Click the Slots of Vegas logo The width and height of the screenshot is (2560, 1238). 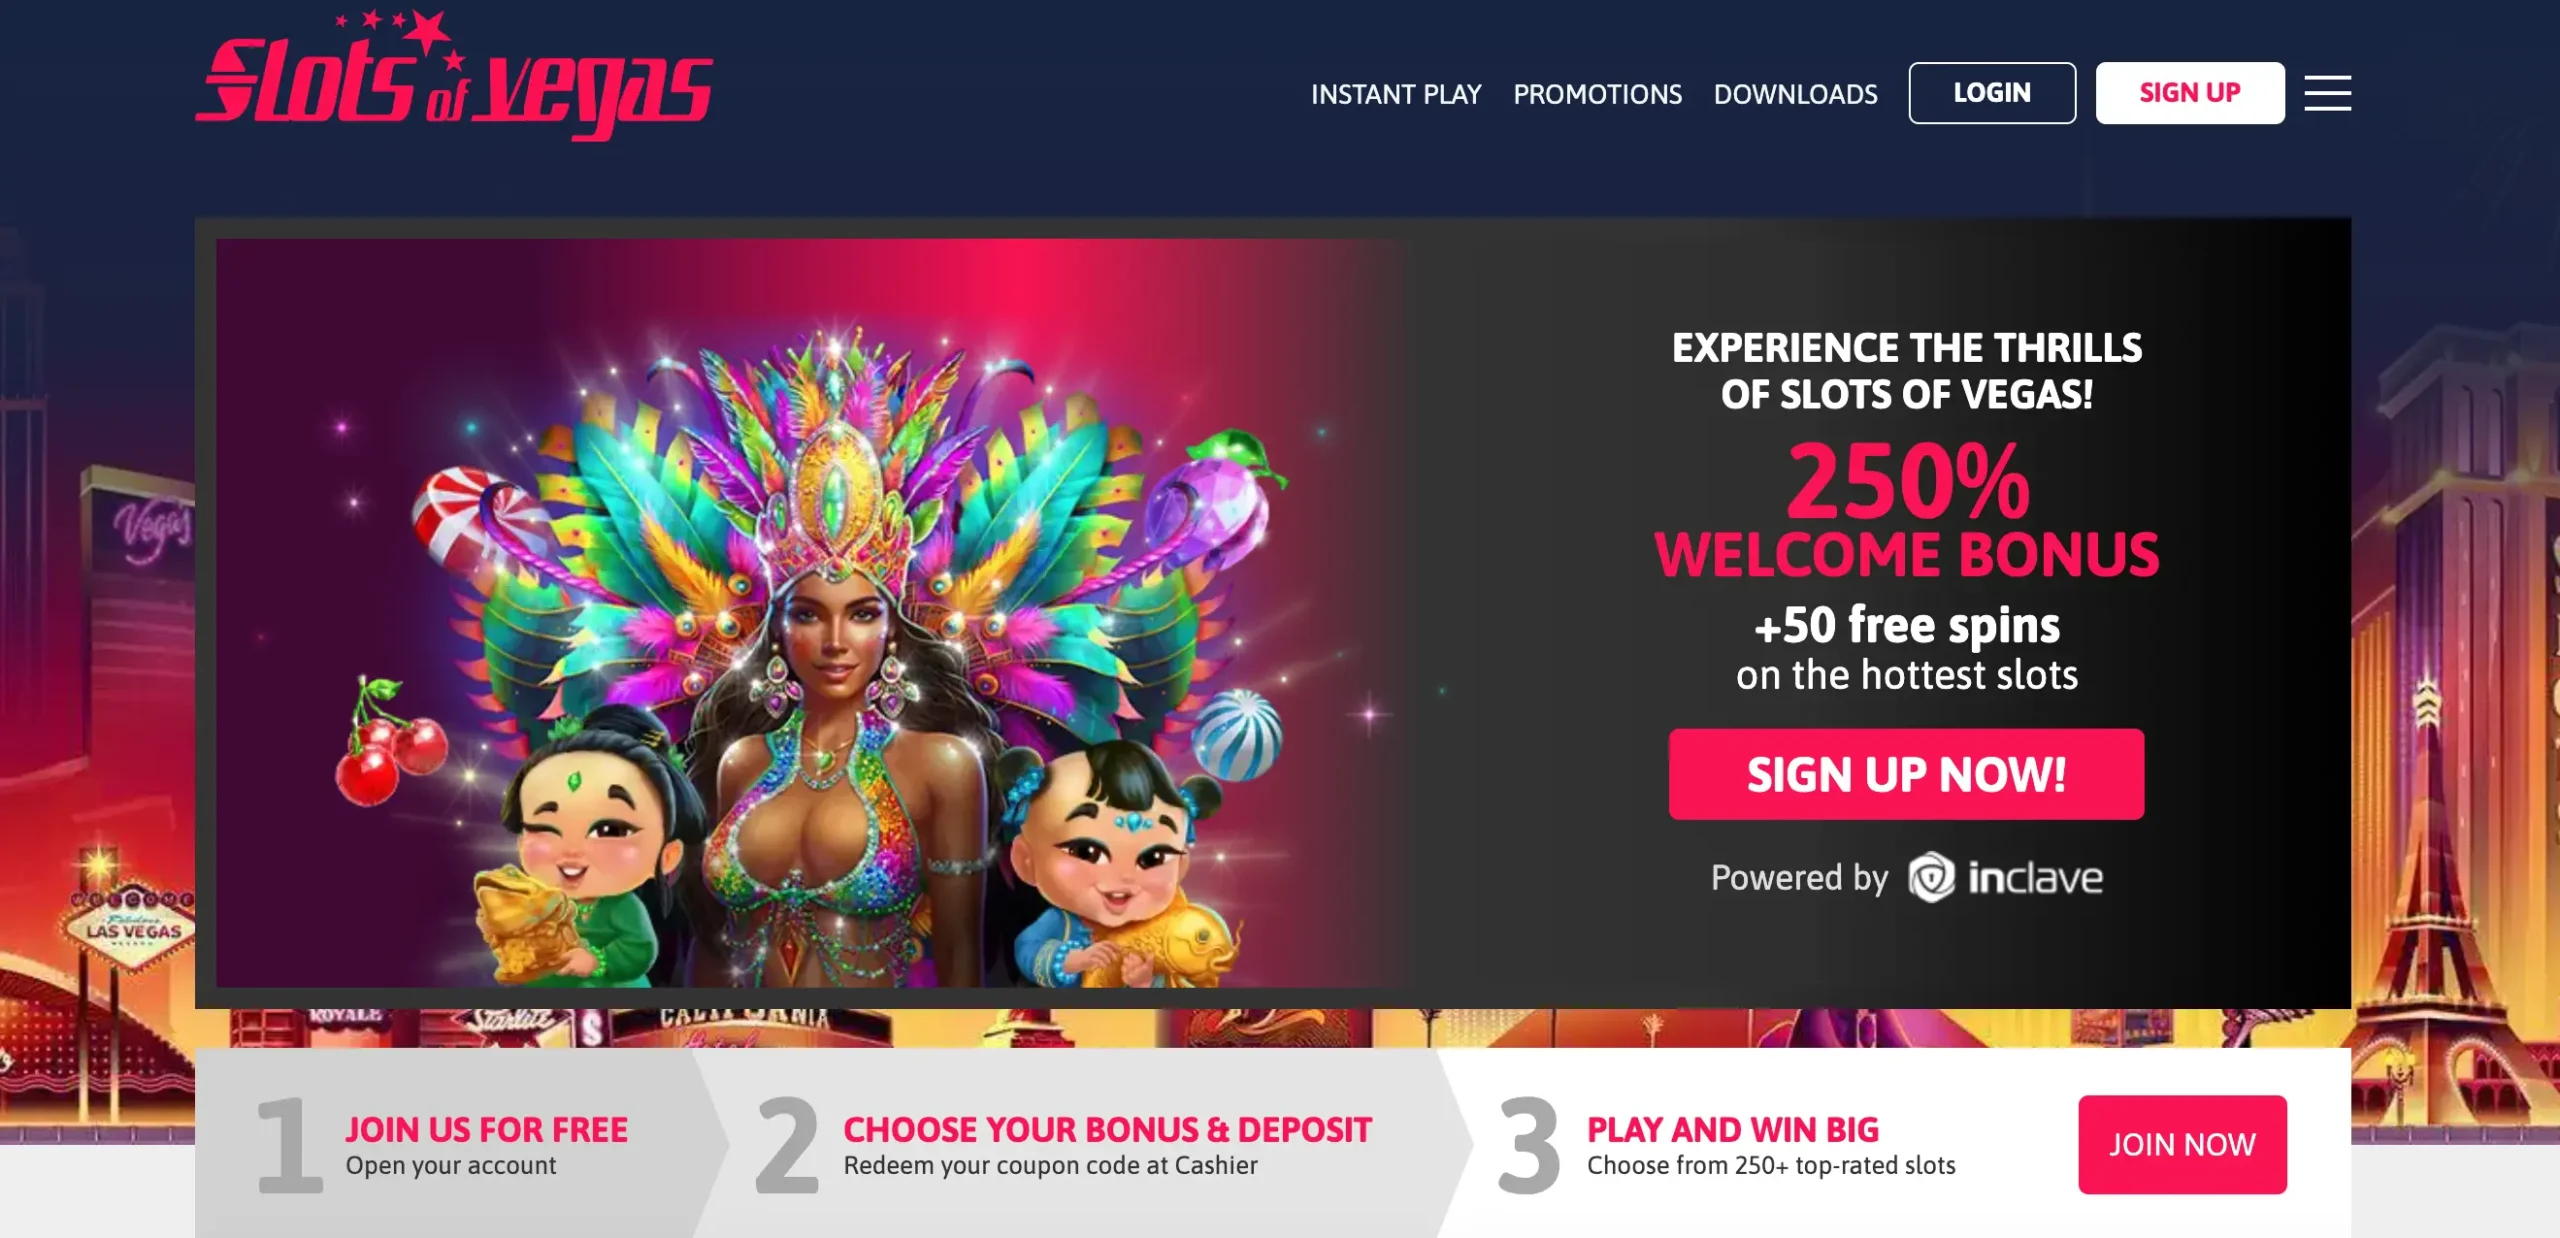click(454, 76)
